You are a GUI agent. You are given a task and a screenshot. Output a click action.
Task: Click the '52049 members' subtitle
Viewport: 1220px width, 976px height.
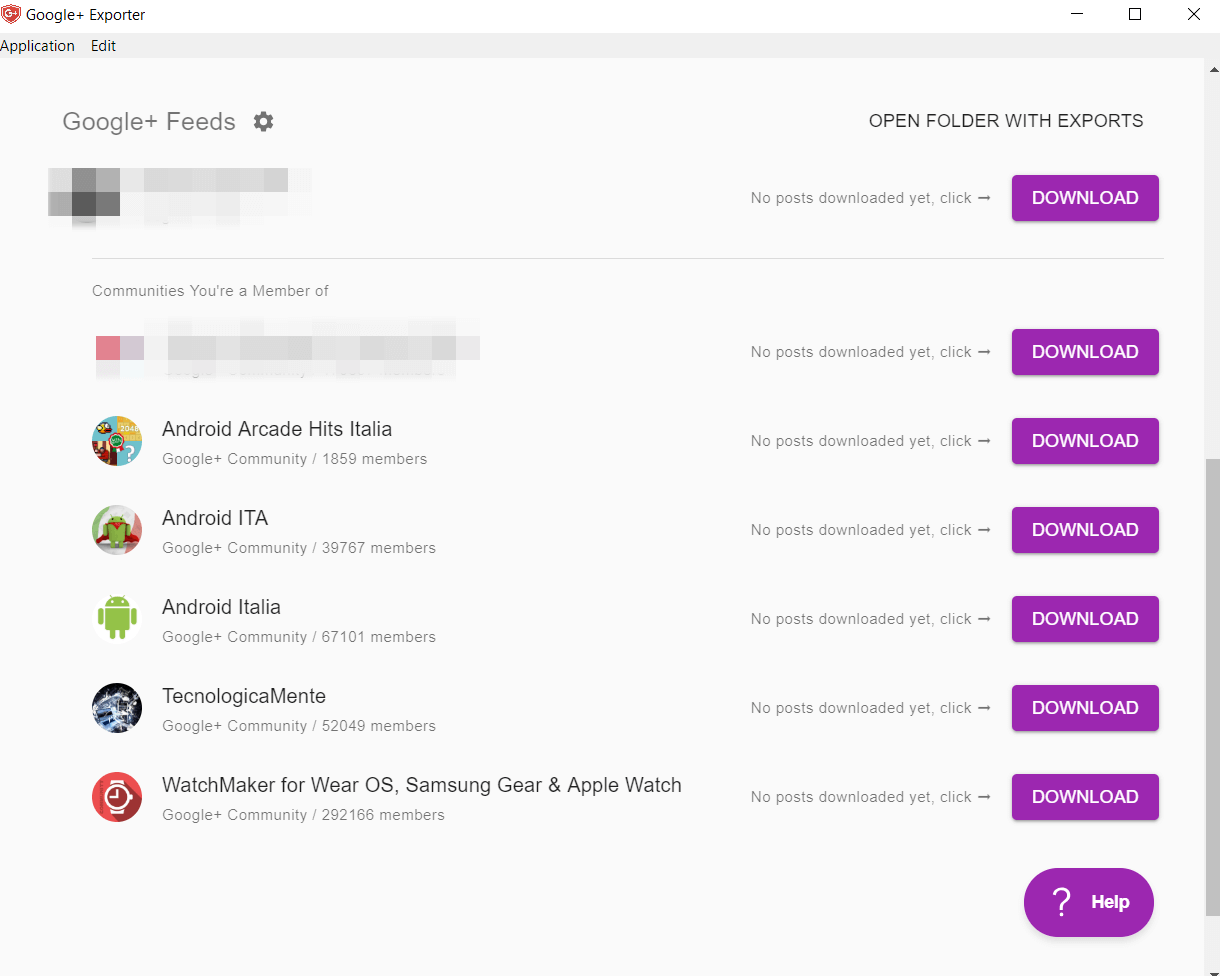(379, 726)
